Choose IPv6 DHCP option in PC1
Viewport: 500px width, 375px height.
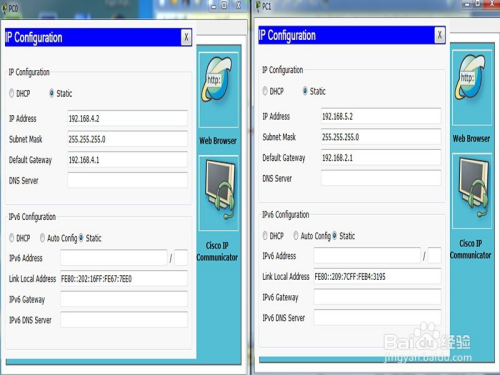tap(265, 236)
